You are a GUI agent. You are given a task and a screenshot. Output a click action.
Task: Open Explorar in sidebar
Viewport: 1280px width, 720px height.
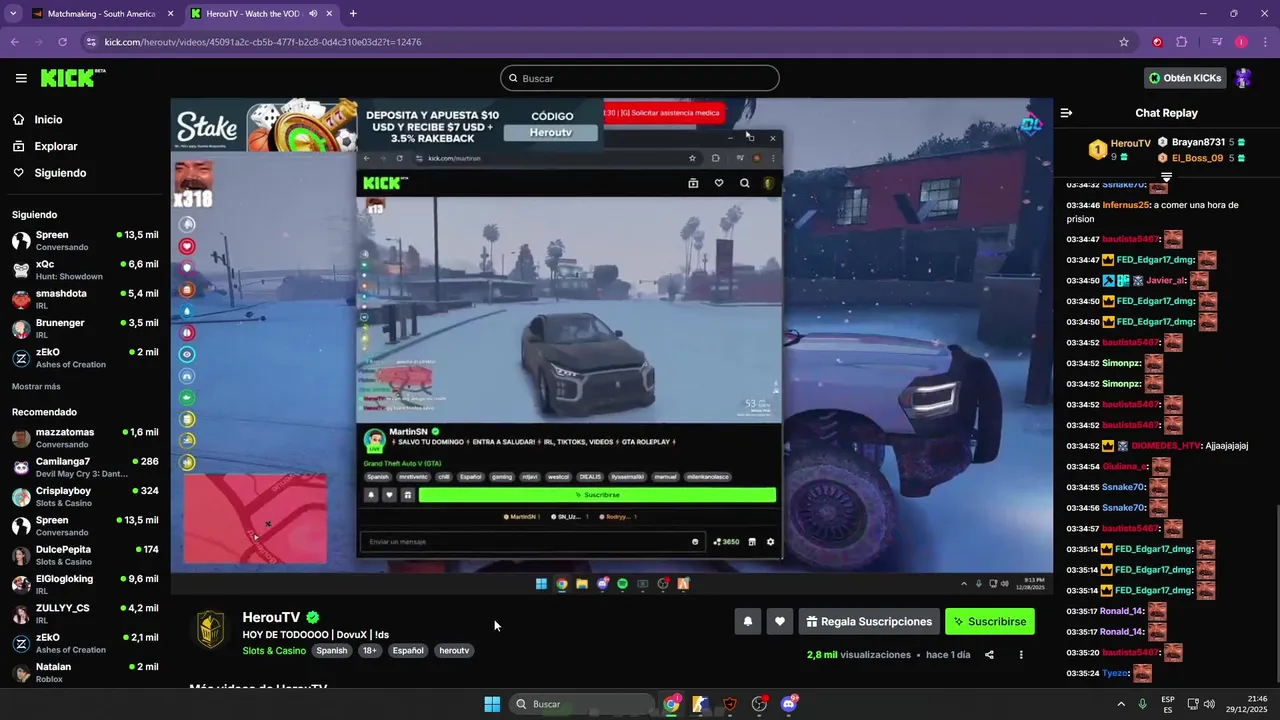(55, 146)
